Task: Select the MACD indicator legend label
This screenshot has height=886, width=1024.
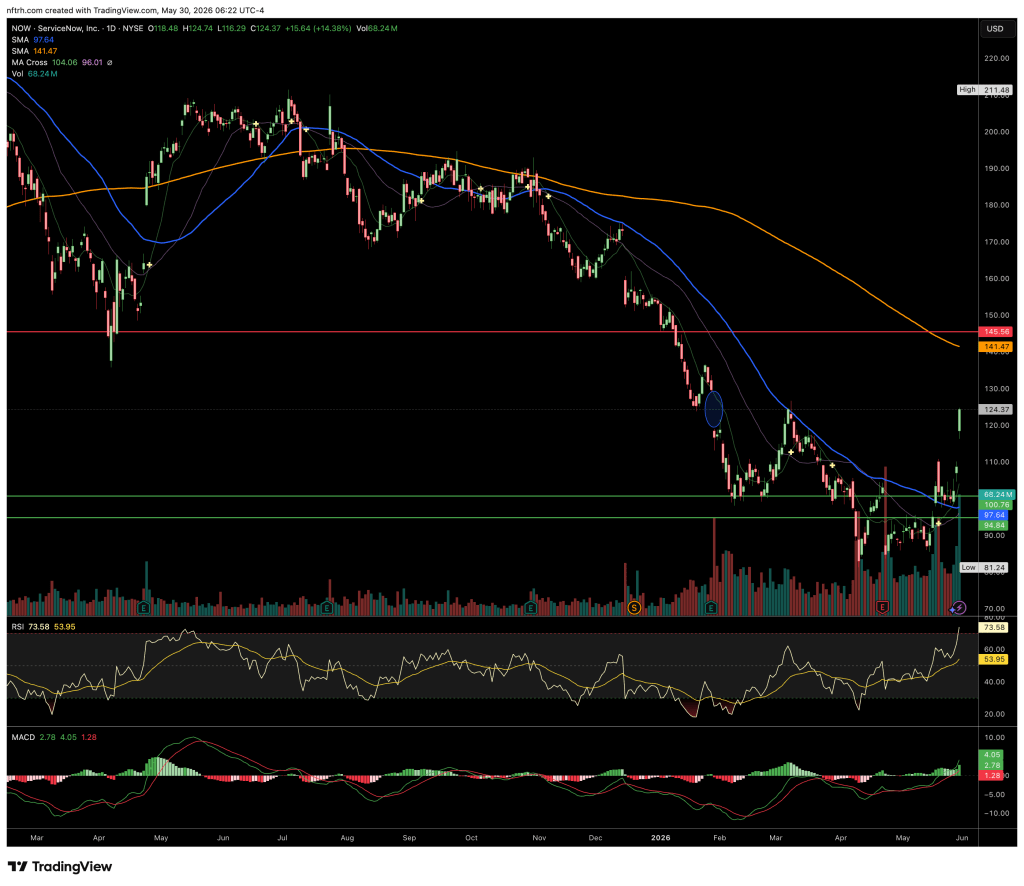Action: 23,737
